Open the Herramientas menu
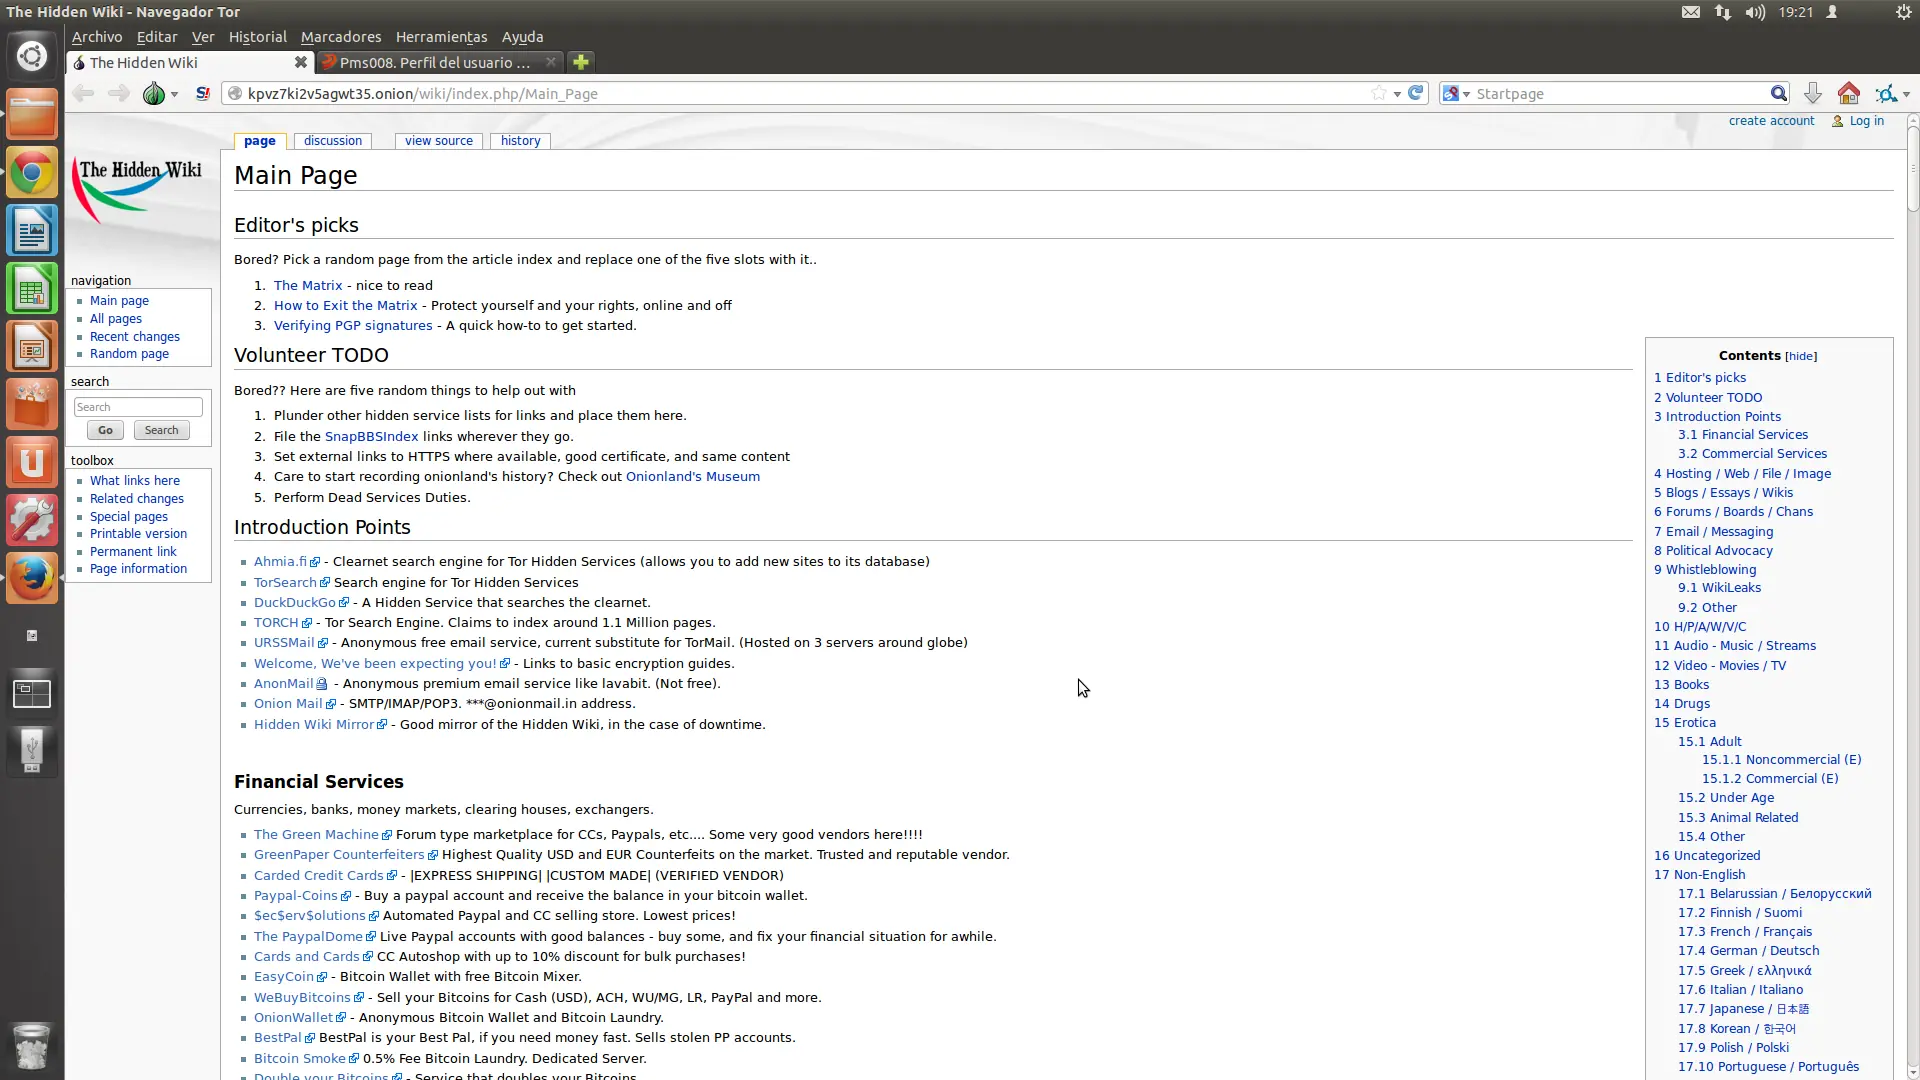The height and width of the screenshot is (1080, 1920). click(441, 37)
